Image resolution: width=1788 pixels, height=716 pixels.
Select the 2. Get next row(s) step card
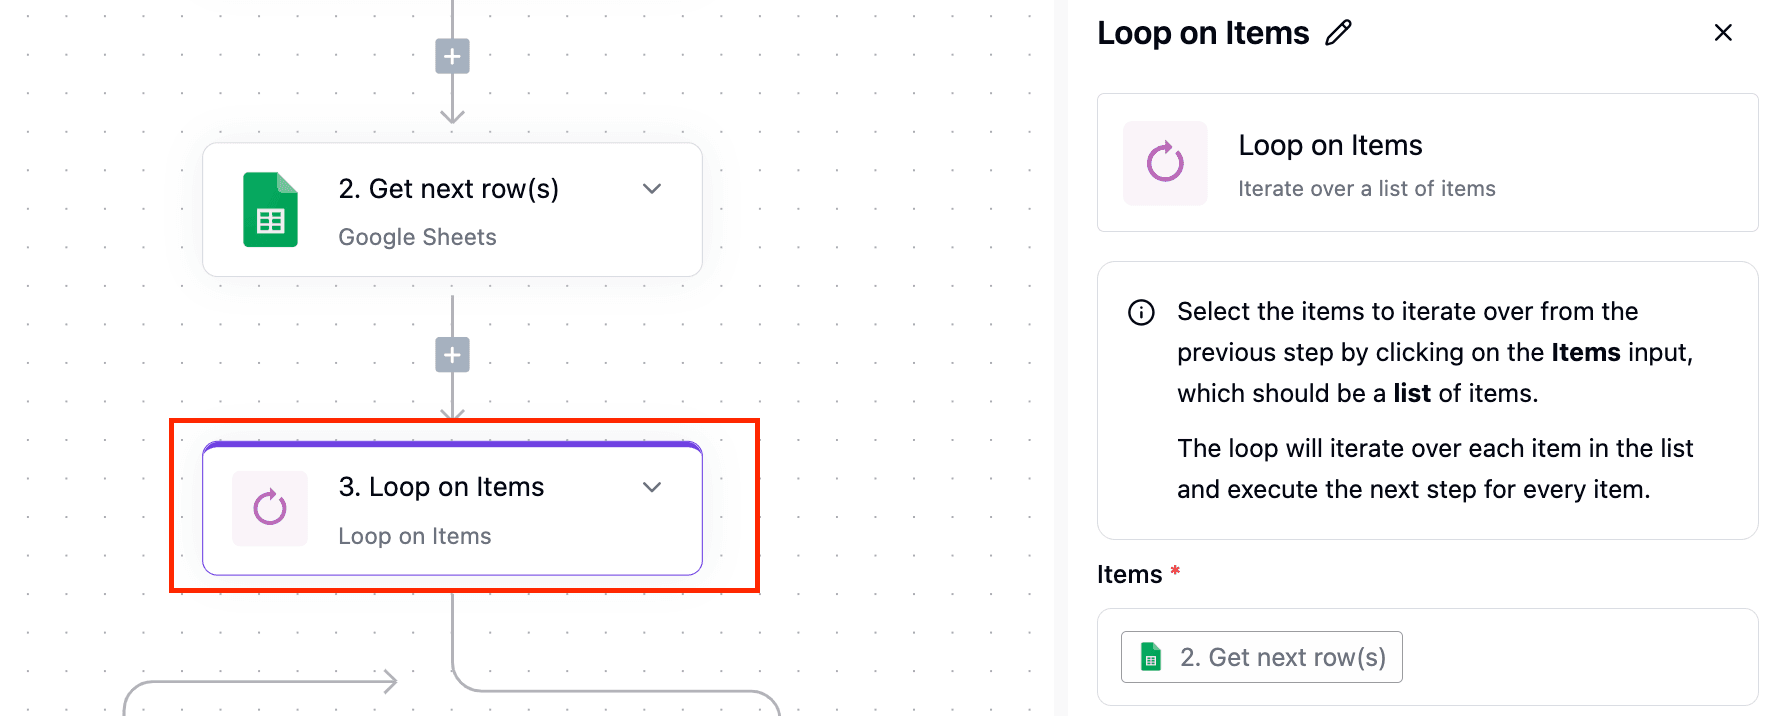(452, 210)
